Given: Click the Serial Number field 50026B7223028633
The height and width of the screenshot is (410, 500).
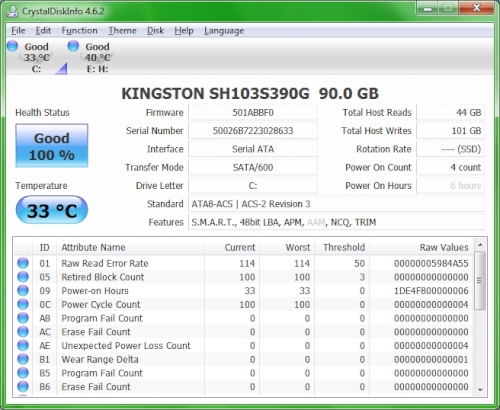Looking at the screenshot, I should [x=253, y=131].
